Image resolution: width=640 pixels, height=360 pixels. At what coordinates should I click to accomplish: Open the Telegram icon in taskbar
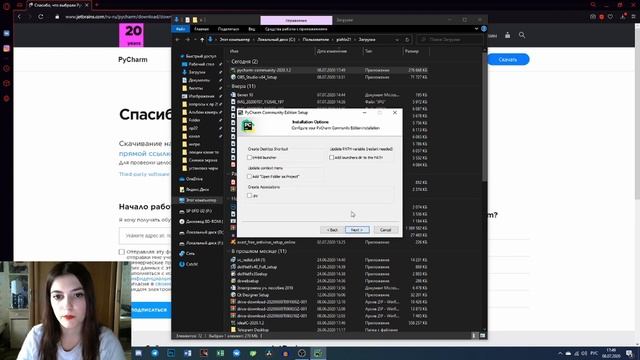coord(155,353)
